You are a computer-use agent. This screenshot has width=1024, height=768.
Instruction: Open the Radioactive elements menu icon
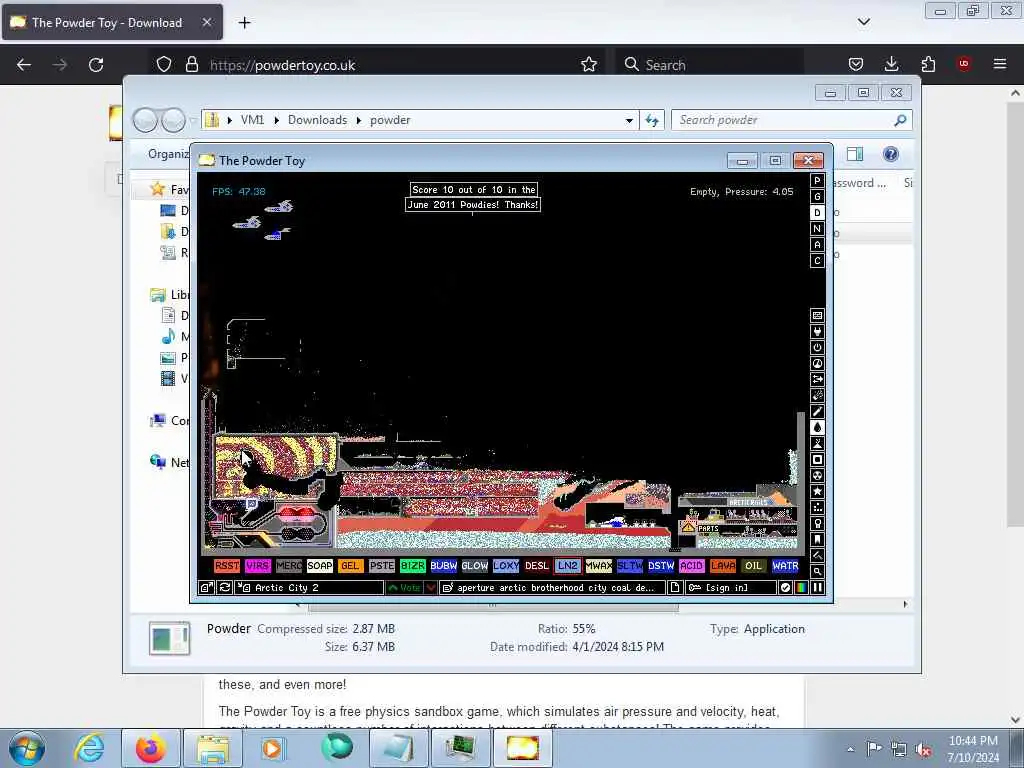click(x=817, y=475)
